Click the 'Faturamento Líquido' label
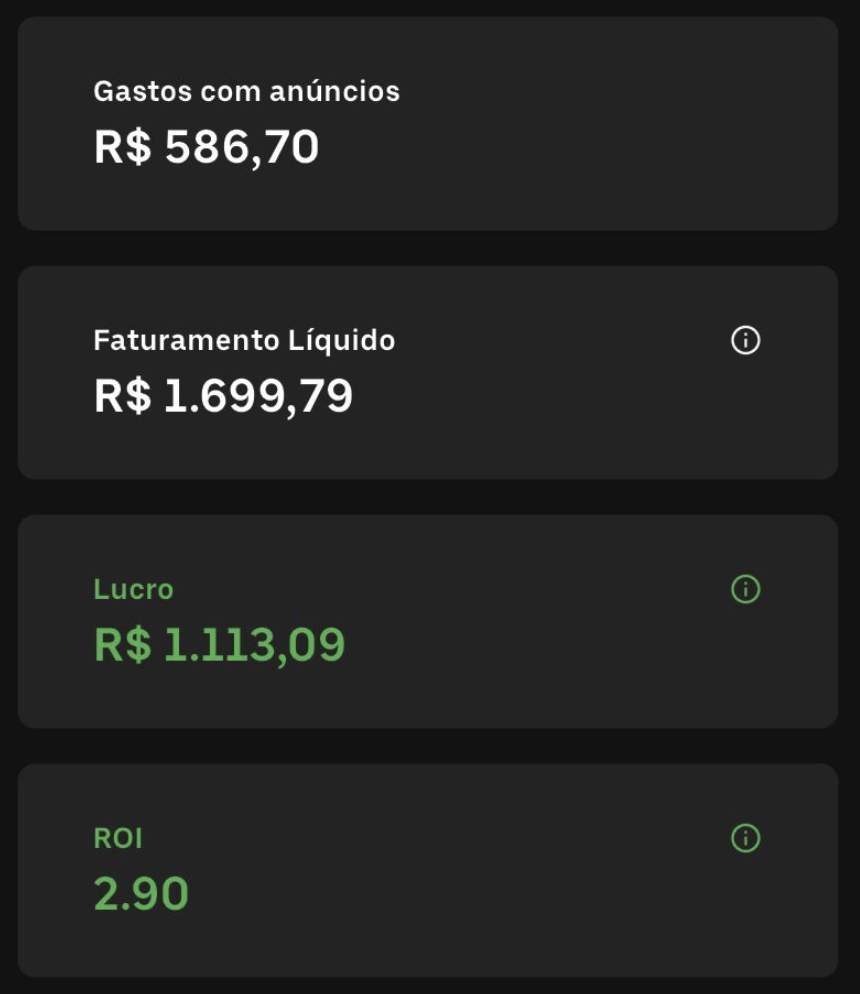Viewport: 860px width, 994px height. 244,341
